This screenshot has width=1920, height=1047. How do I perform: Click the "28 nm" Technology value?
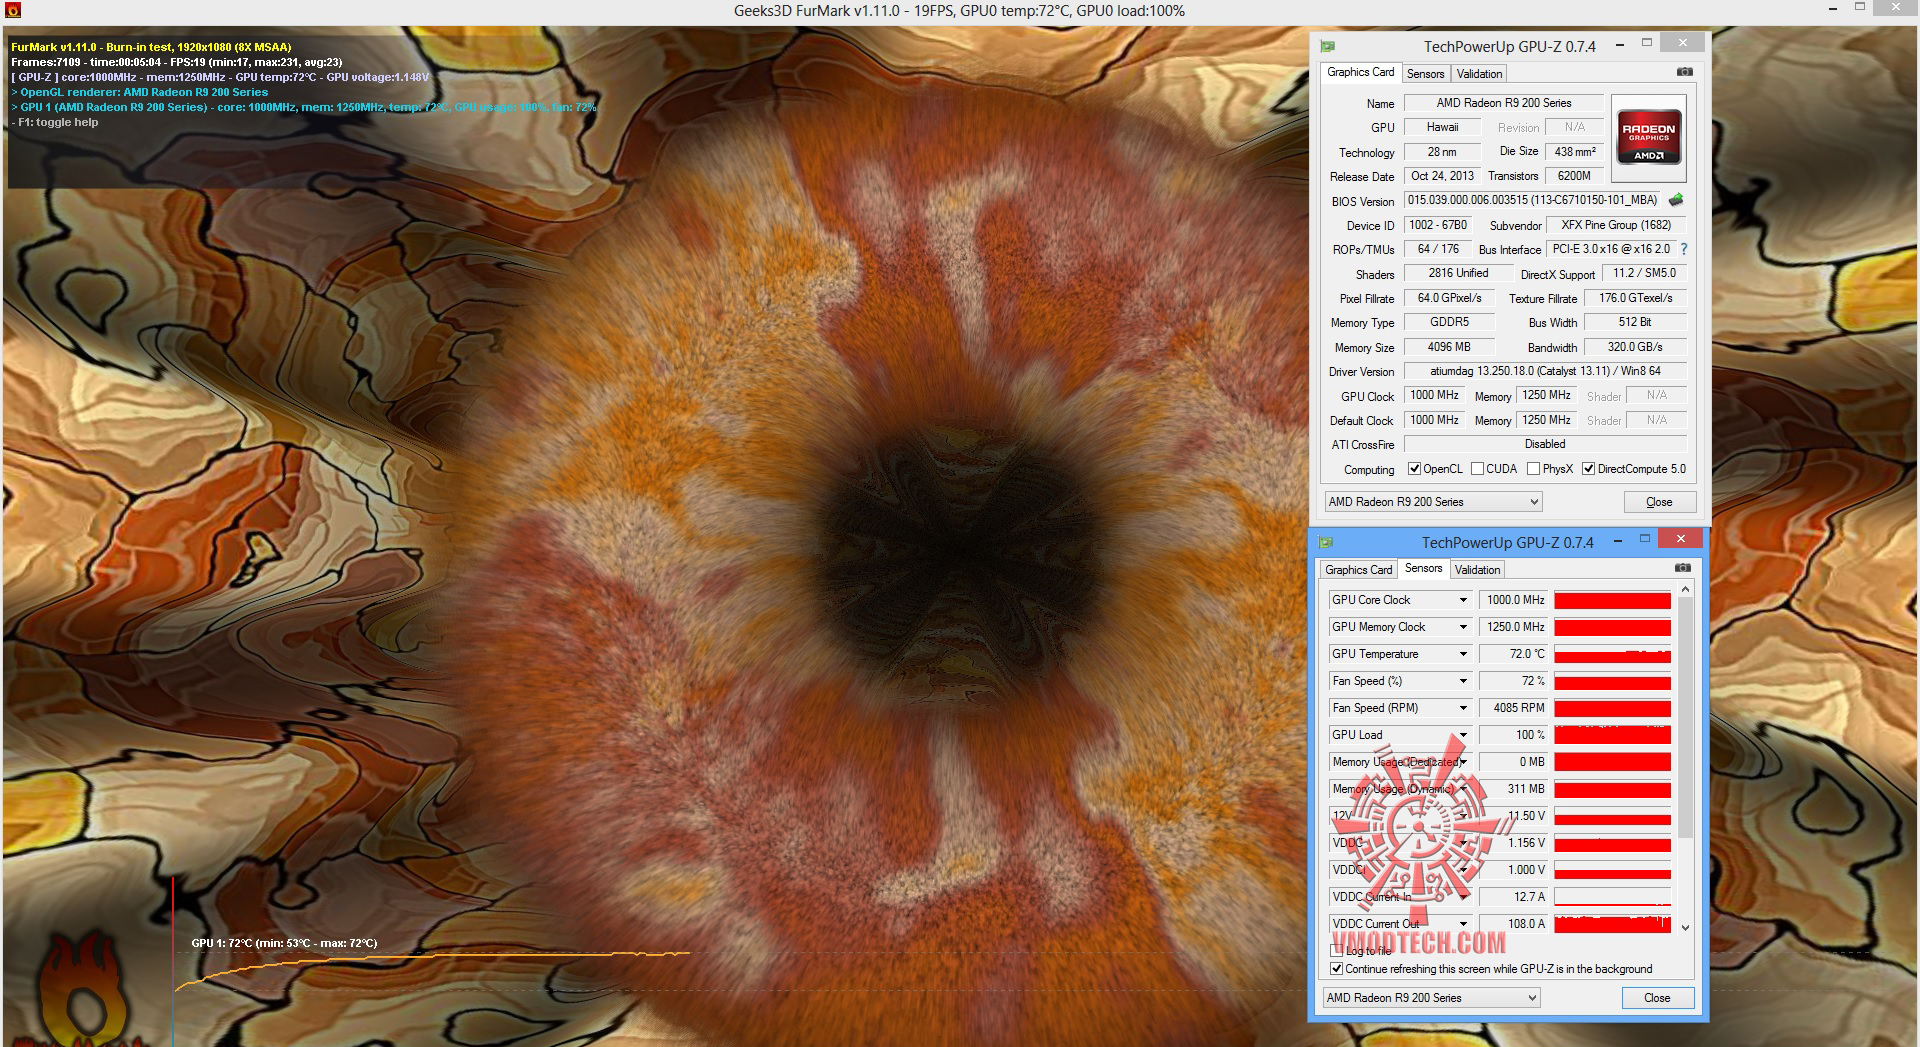click(1442, 152)
